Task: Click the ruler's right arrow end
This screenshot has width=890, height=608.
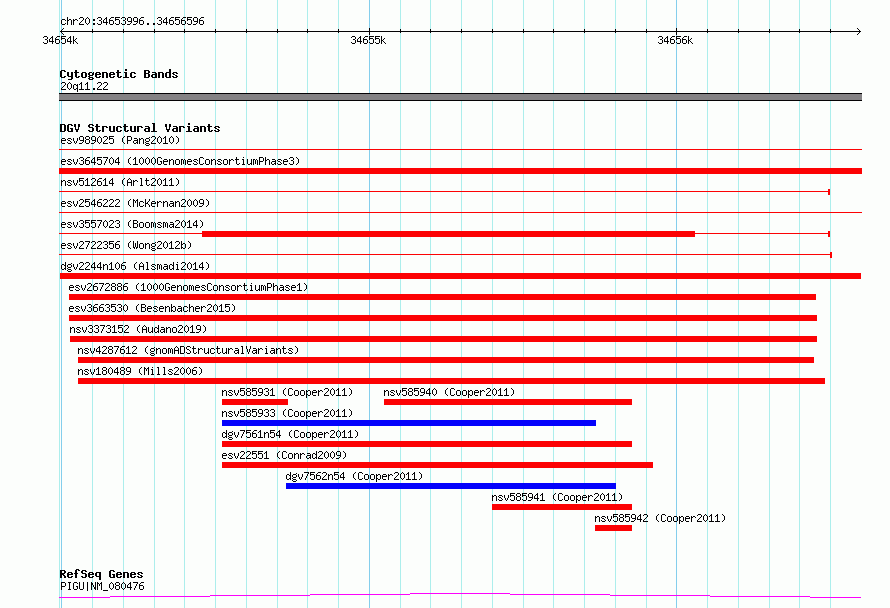Action: pyautogui.click(x=858, y=31)
